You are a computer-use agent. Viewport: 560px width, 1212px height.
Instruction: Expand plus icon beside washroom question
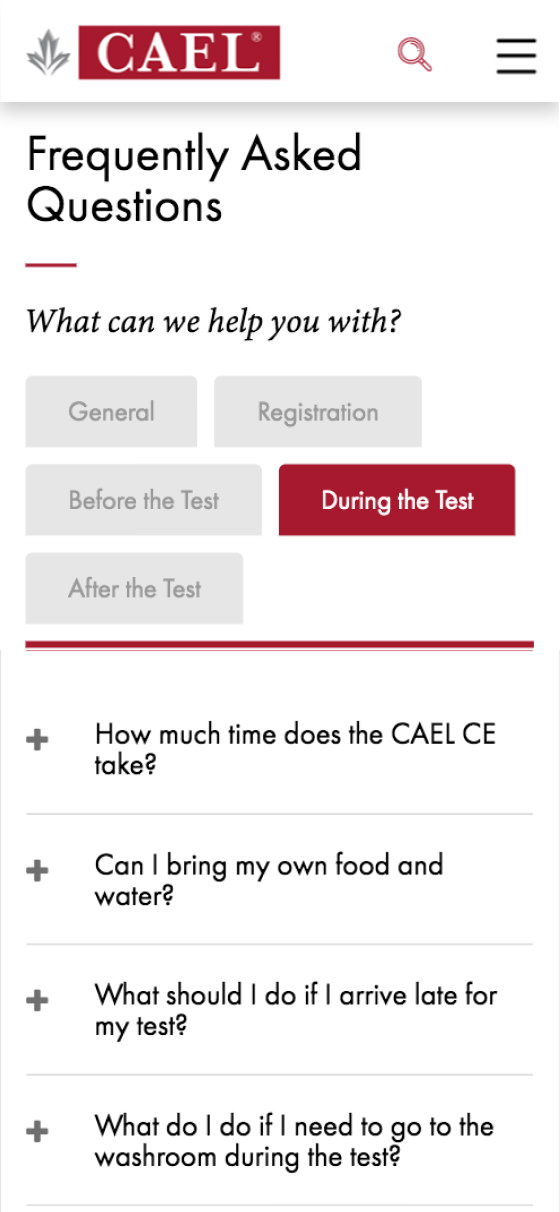(x=37, y=1131)
